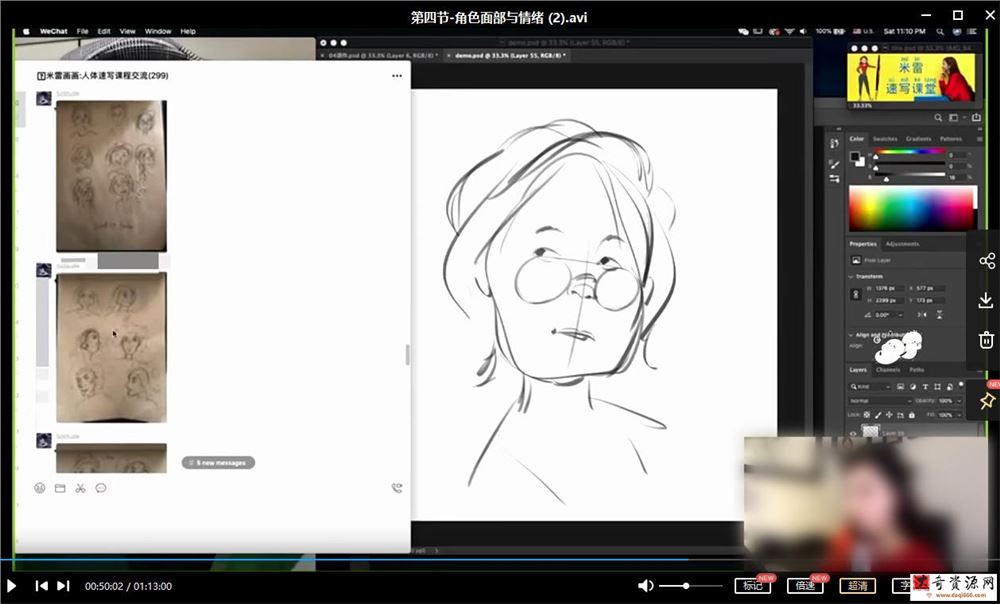Open the WeChat chat history icon
Image resolution: width=1000 pixels, height=604 pixels.
point(101,489)
